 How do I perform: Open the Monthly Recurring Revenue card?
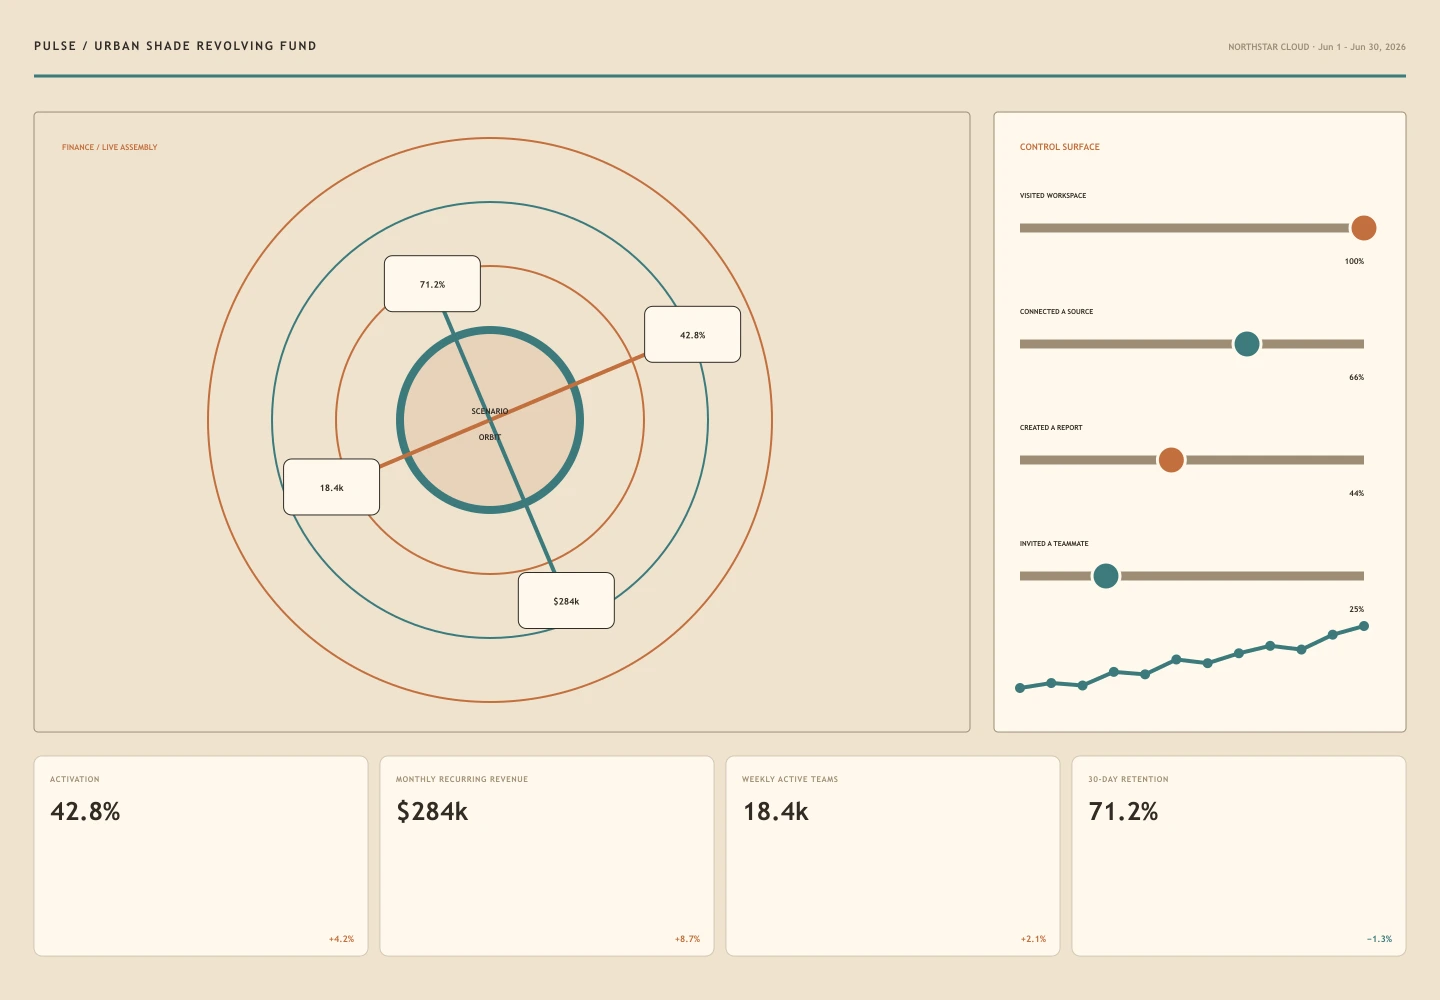[547, 856]
